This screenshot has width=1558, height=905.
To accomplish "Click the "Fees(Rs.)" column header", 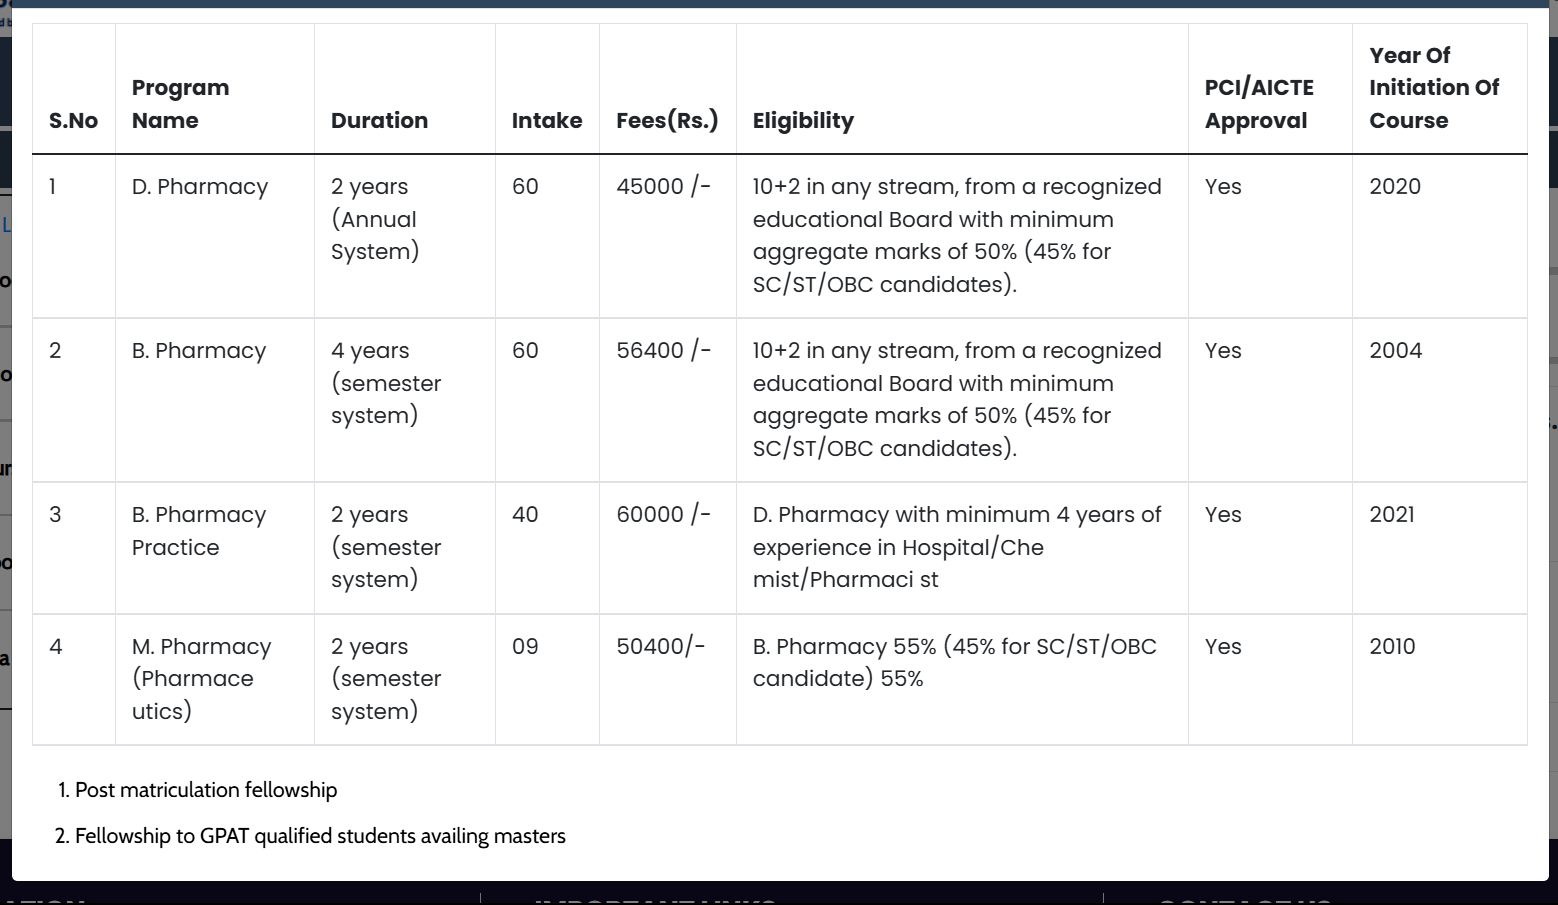I will (x=667, y=121).
